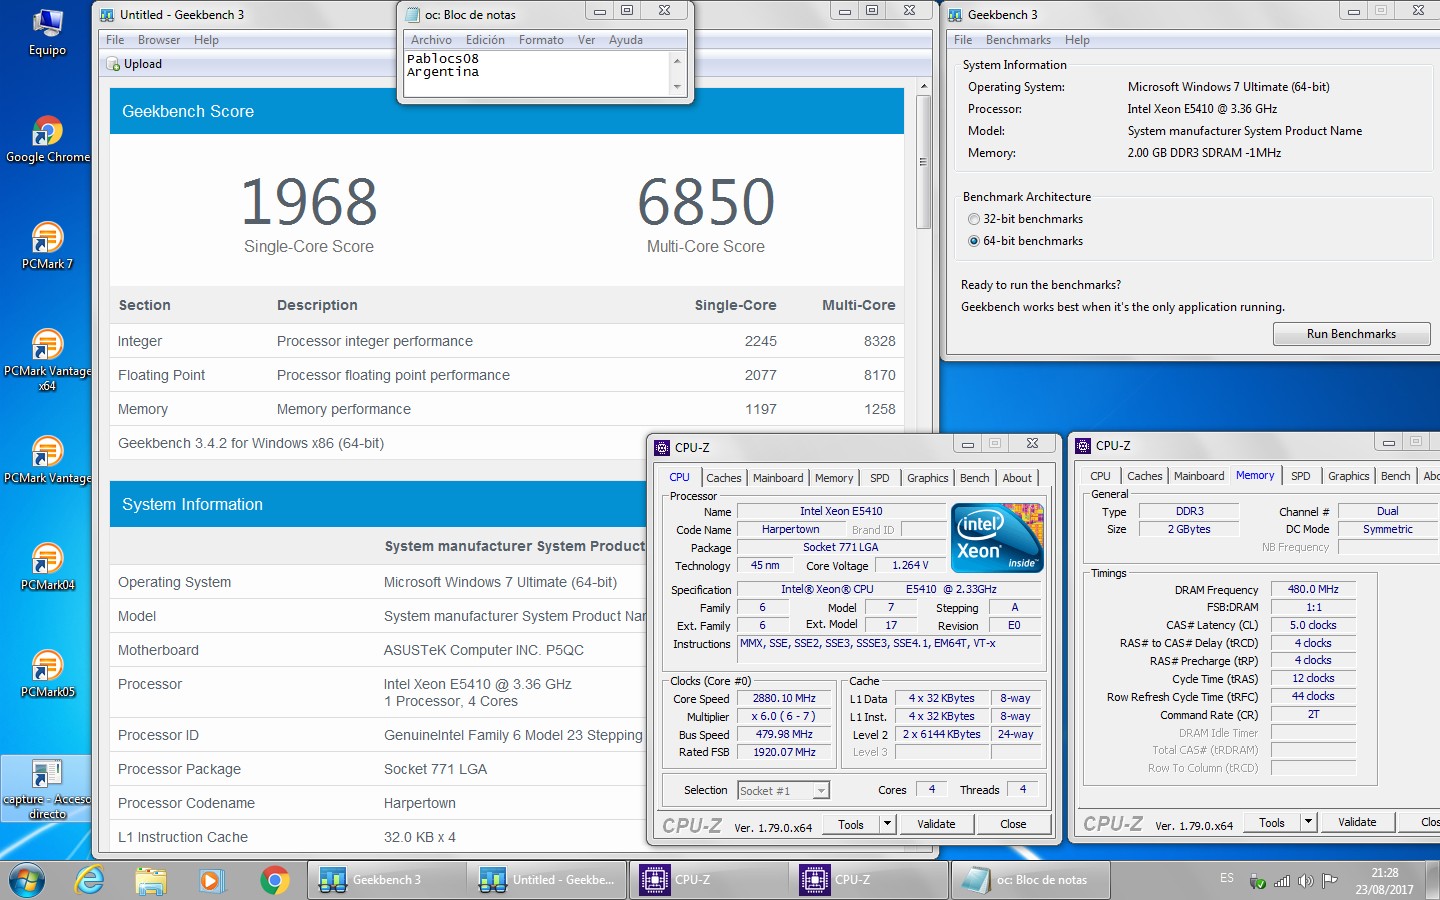The image size is (1440, 900).
Task: Select the capture shortcut on the desktop
Action: point(47,789)
